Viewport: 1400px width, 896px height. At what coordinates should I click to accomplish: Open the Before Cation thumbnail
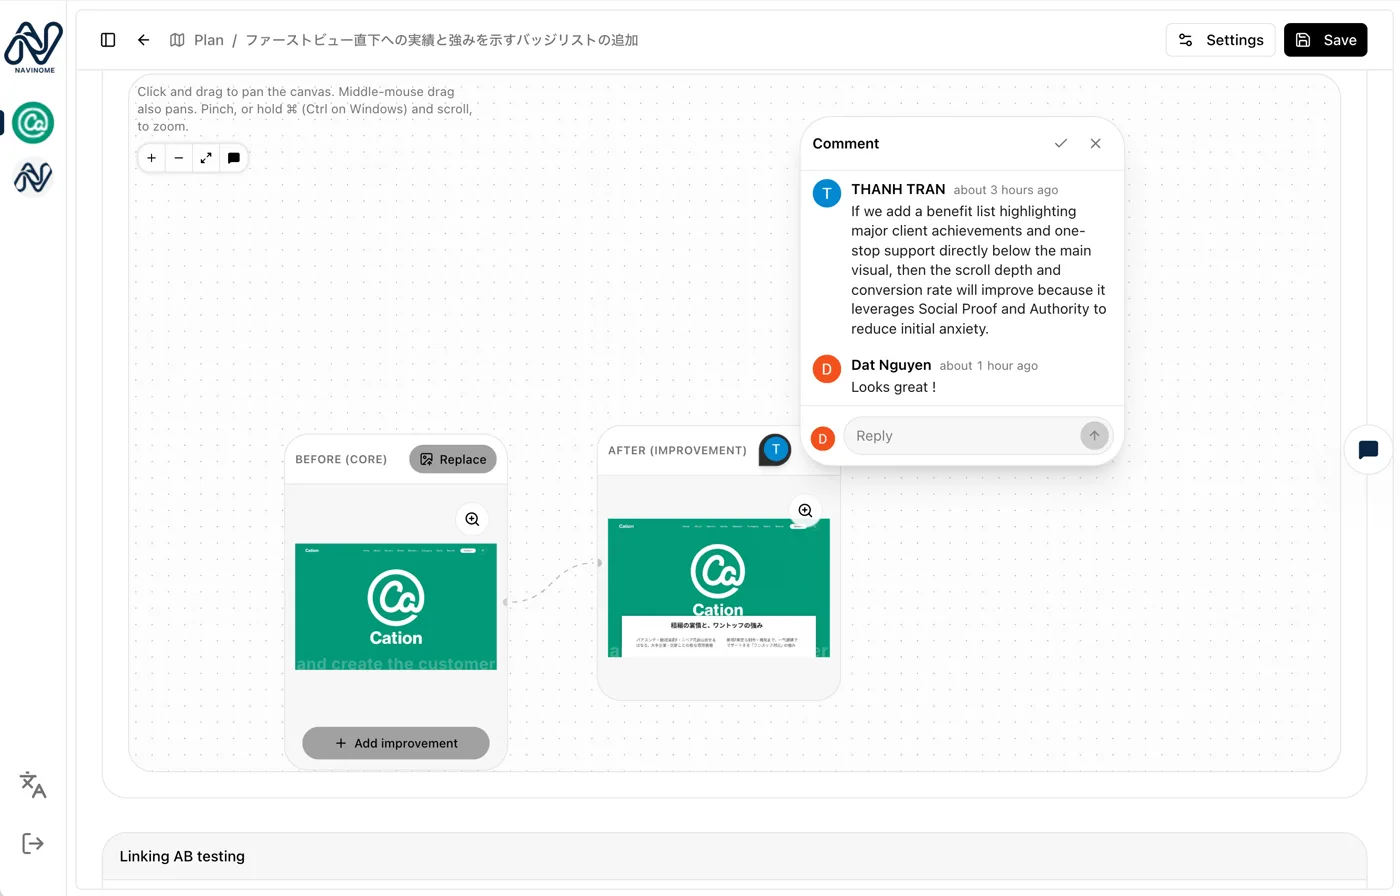tap(396, 607)
